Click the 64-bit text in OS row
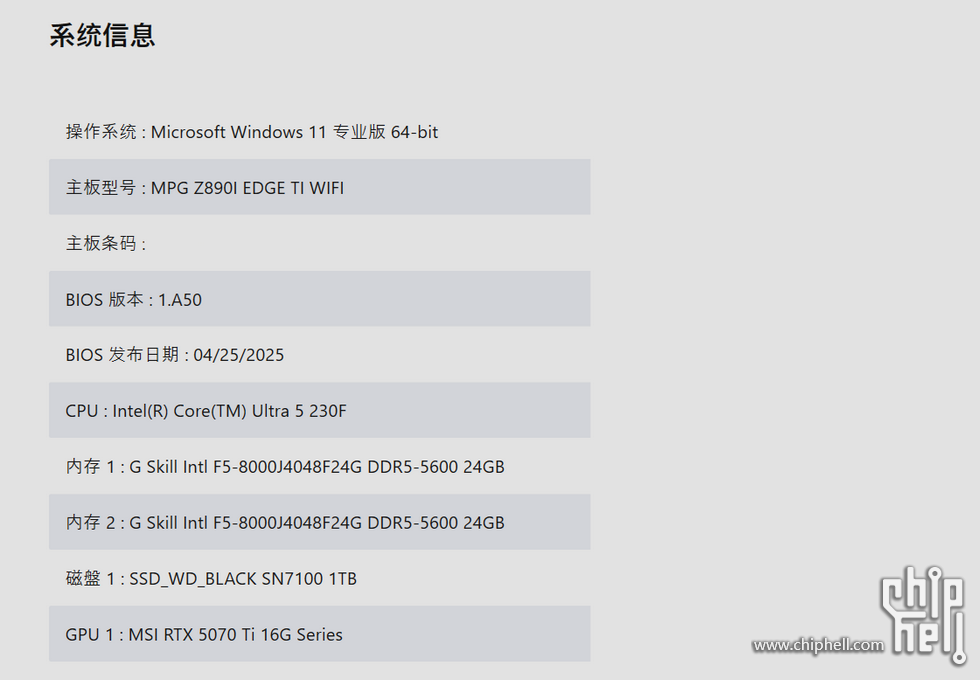Image resolution: width=980 pixels, height=680 pixels. click(x=414, y=132)
